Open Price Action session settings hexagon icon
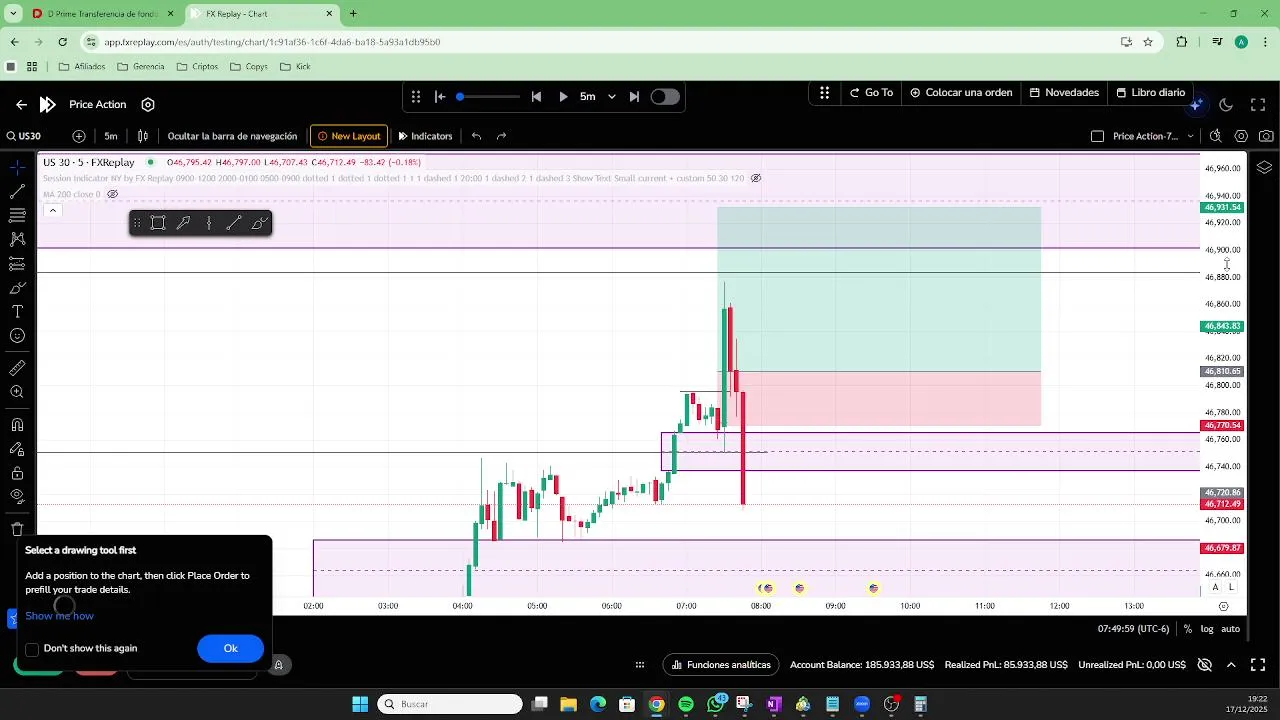 pyautogui.click(x=148, y=104)
